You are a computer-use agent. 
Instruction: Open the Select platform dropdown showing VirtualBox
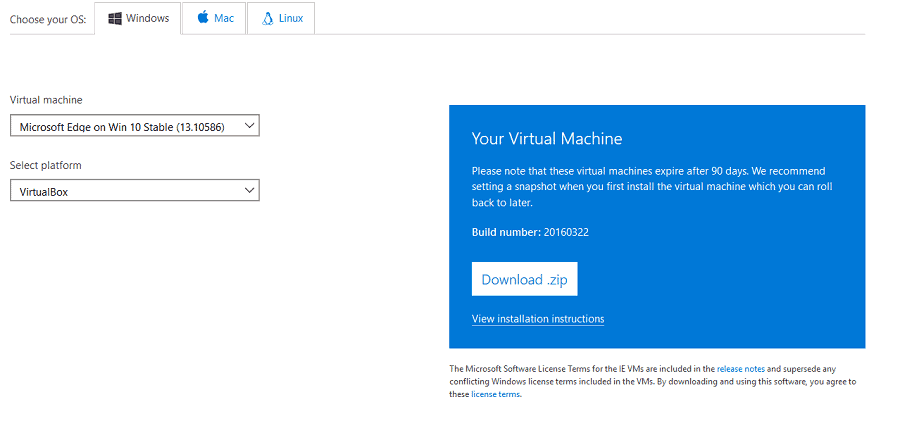click(x=135, y=191)
